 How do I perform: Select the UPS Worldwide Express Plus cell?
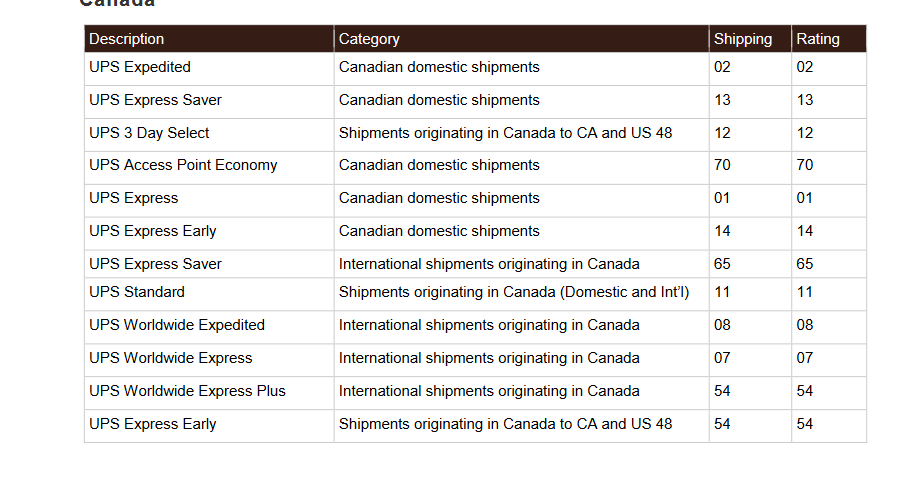coord(209,393)
